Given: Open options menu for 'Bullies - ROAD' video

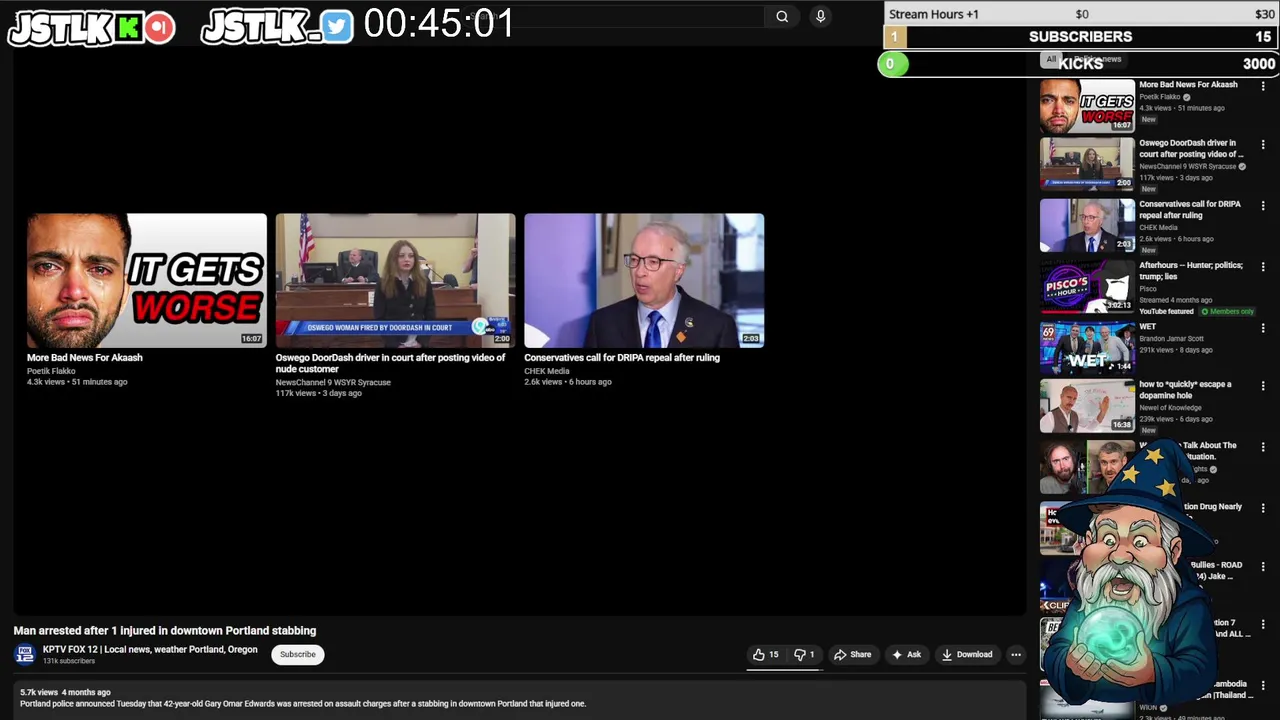Looking at the screenshot, I should 1263,566.
